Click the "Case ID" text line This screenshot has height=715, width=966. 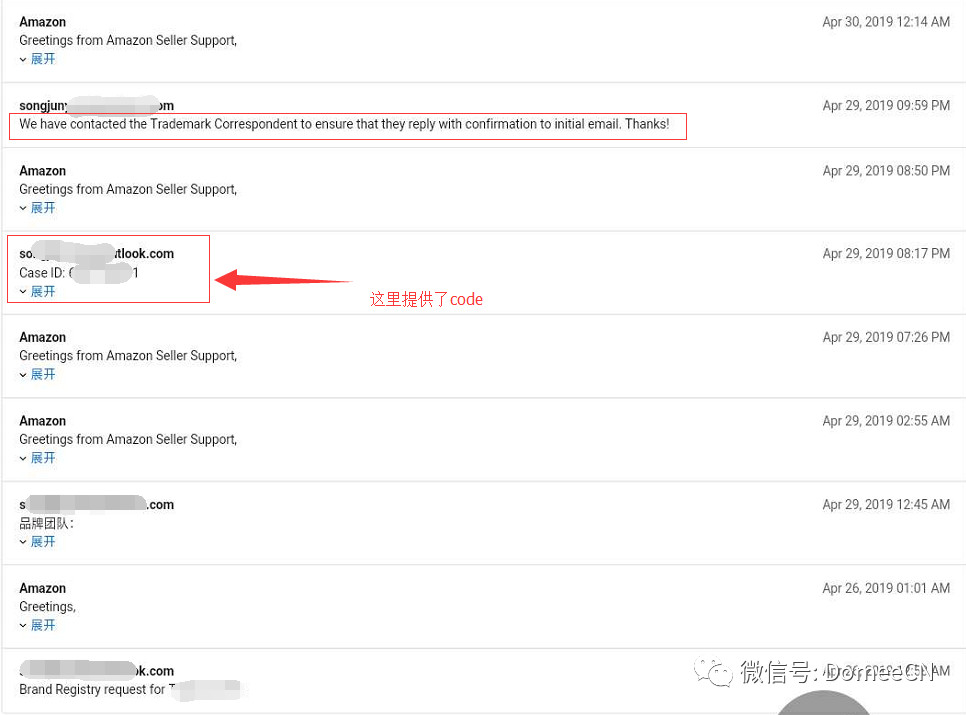78,273
